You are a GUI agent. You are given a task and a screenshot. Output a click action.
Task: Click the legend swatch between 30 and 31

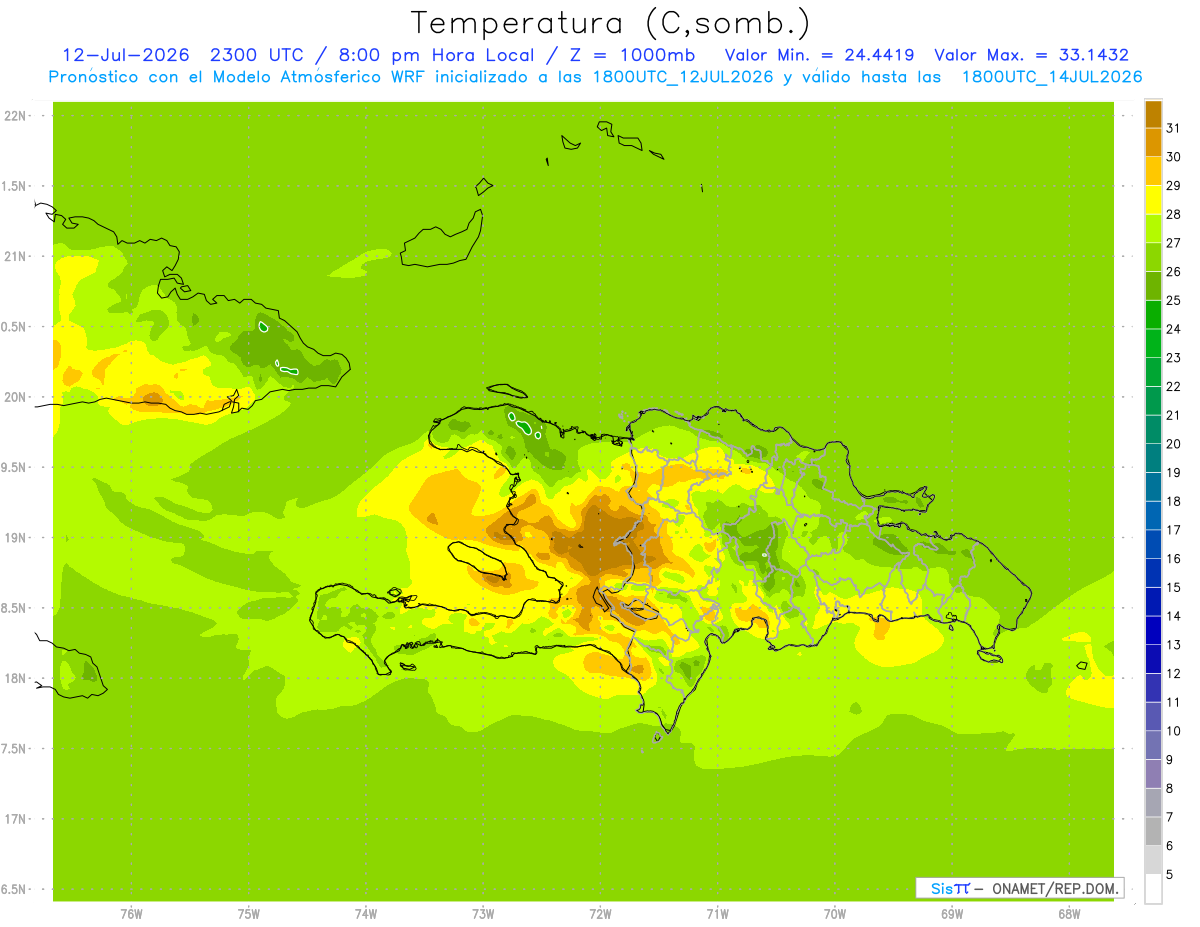[x=1153, y=143]
